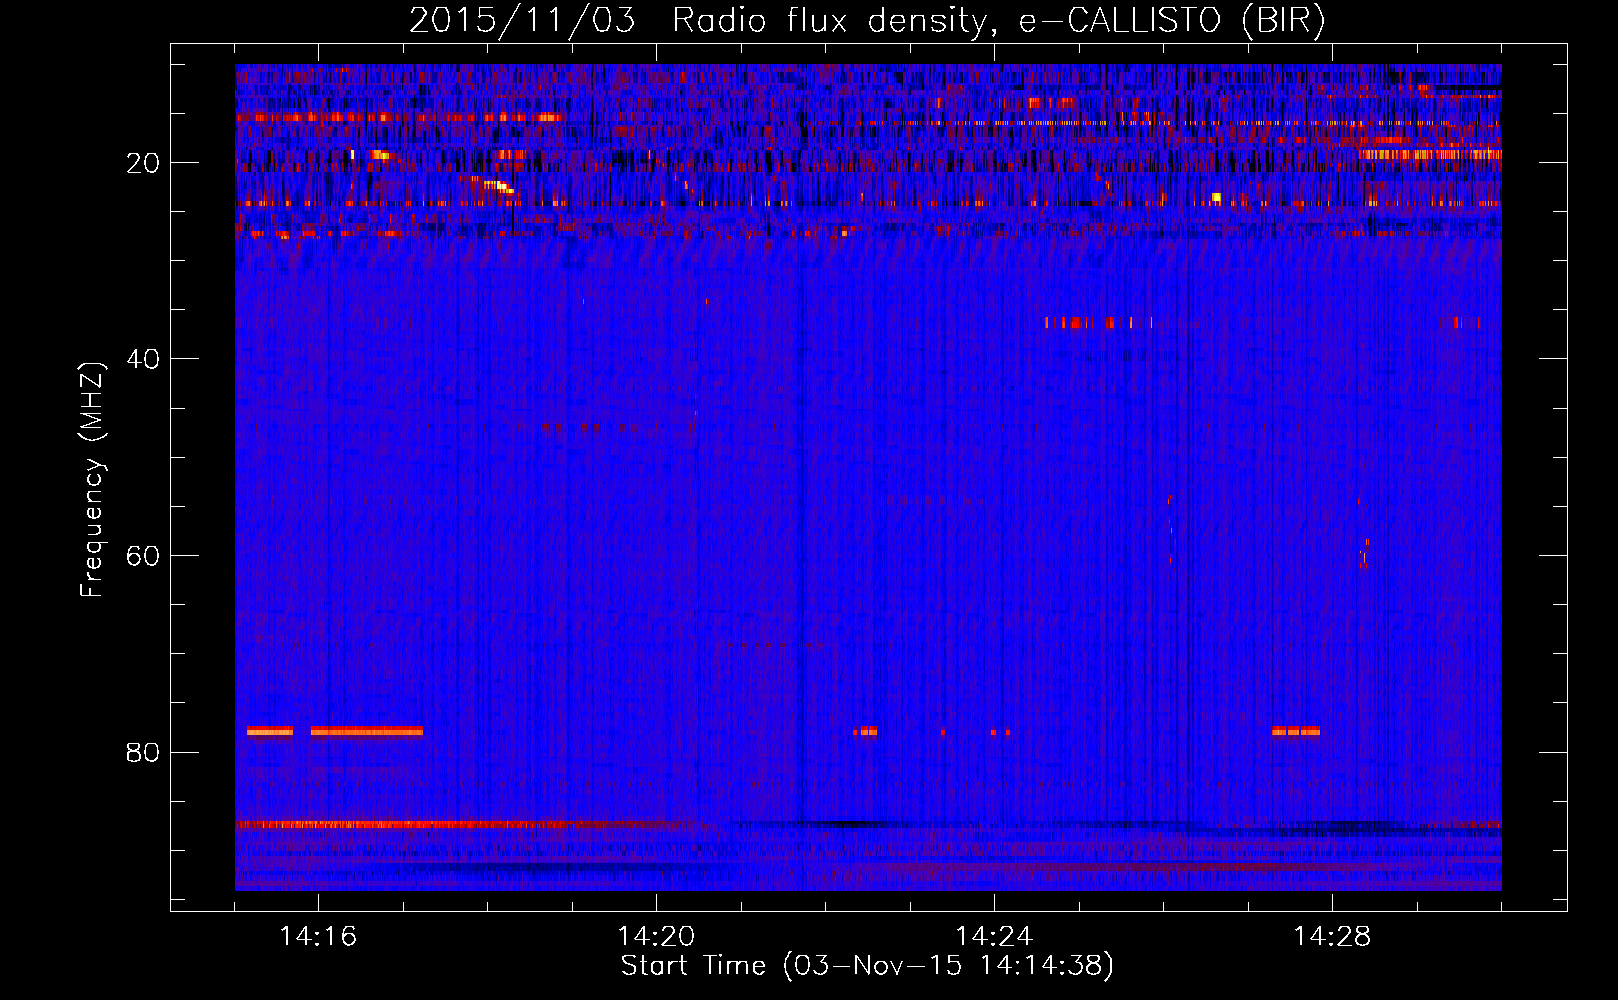Click the 60 MHz frequency tick label
Screen dimensions: 1618x1000
(x=143, y=556)
